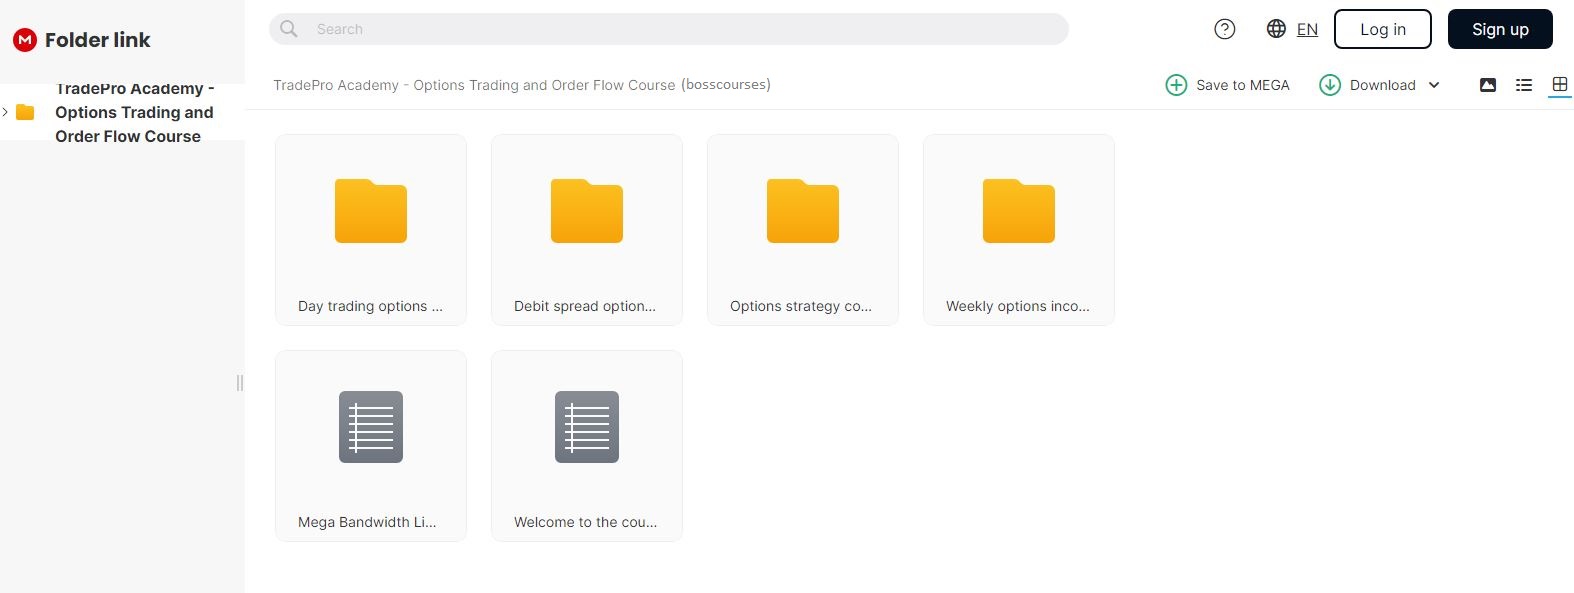
Task: Open the Options strategy folder
Action: pos(803,230)
